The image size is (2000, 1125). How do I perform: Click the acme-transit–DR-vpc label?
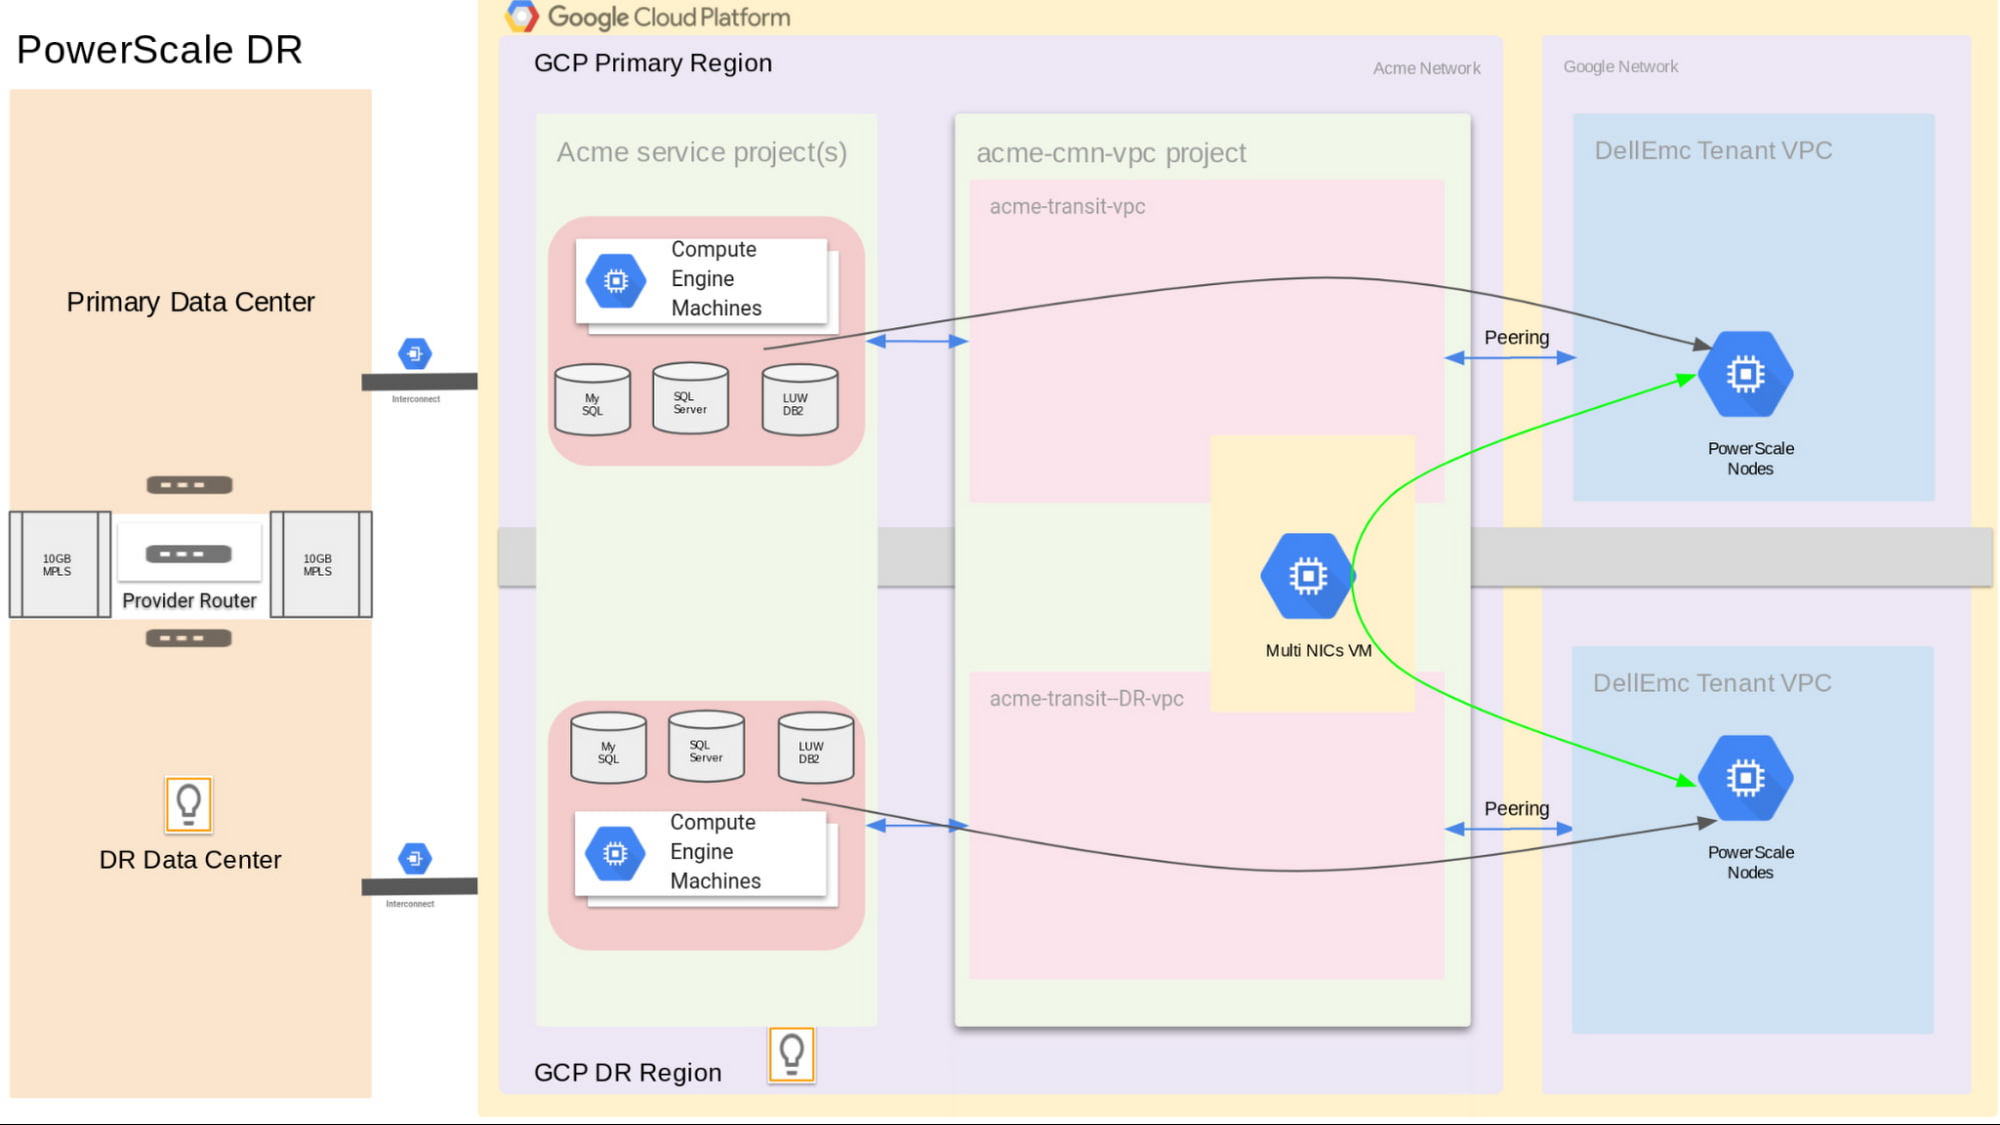(1086, 699)
